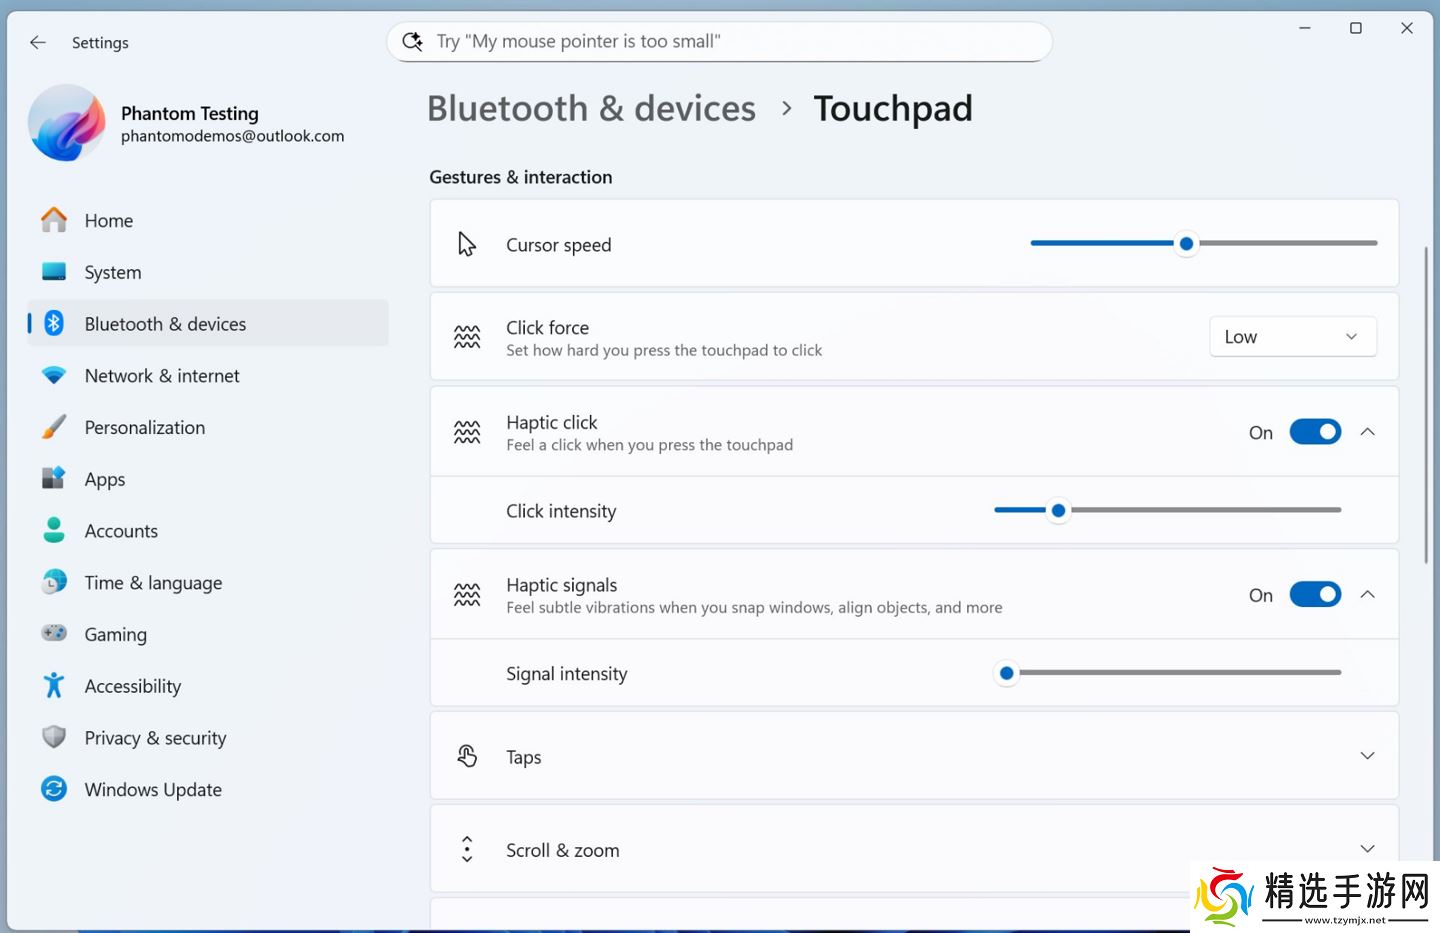
Task: Click the Privacy & security shield icon
Action: 54,737
